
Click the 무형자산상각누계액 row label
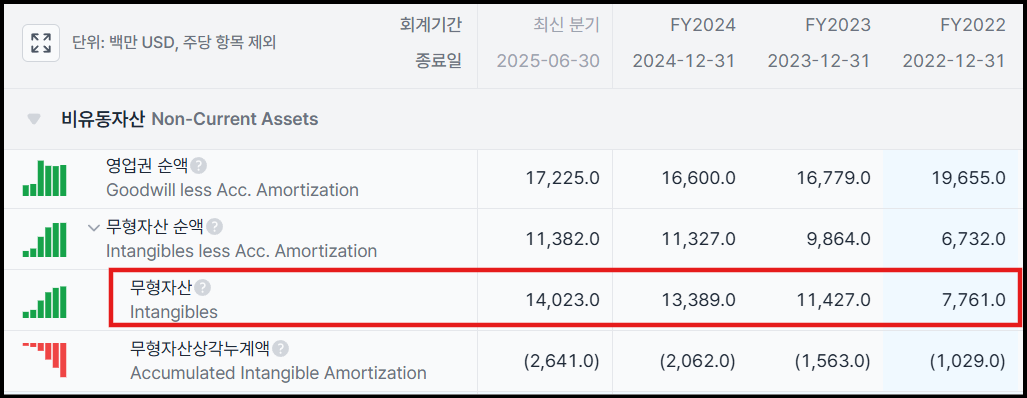coord(200,348)
